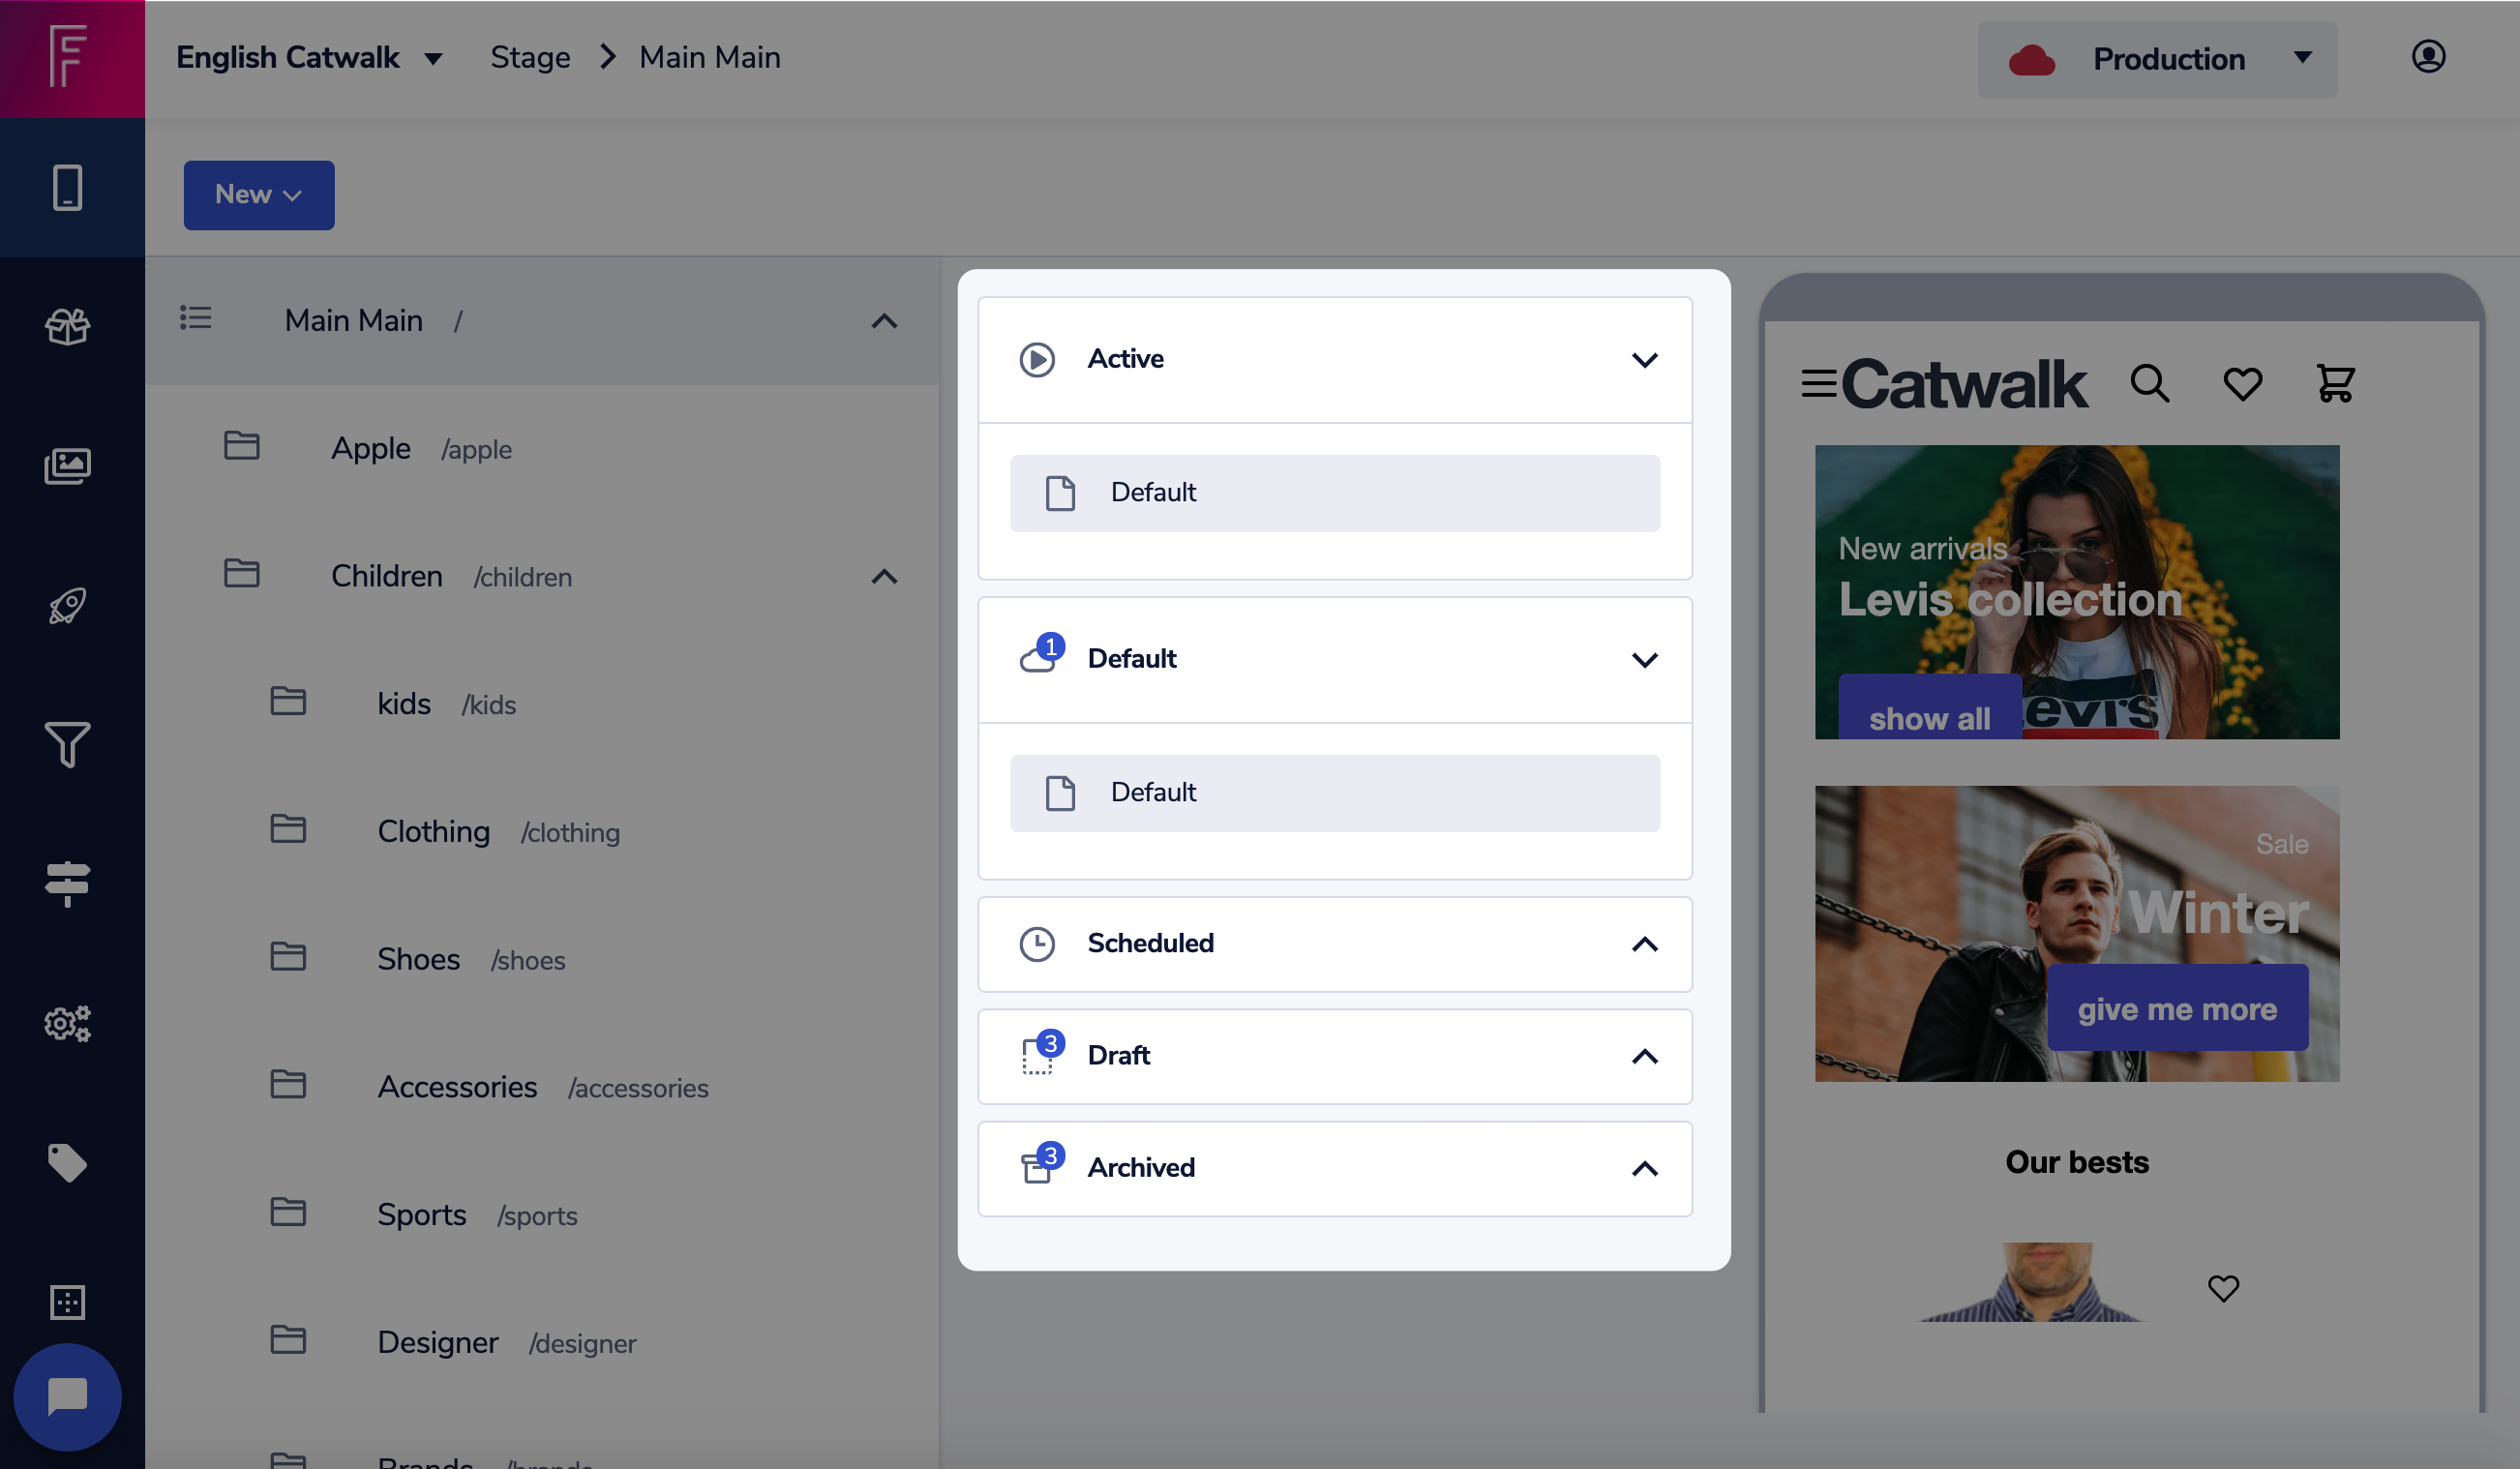Toggle heart on Our bests product

pyautogui.click(x=2223, y=1288)
